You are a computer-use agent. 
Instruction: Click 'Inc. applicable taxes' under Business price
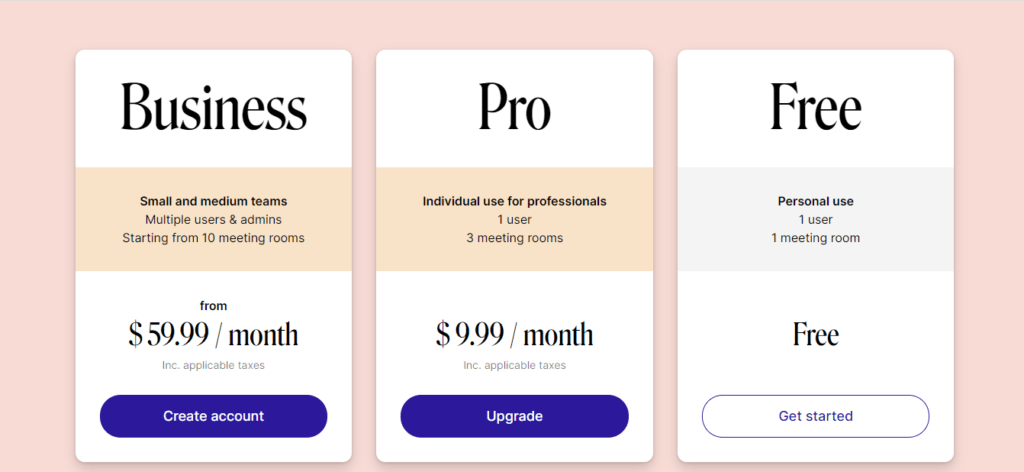[x=213, y=365]
